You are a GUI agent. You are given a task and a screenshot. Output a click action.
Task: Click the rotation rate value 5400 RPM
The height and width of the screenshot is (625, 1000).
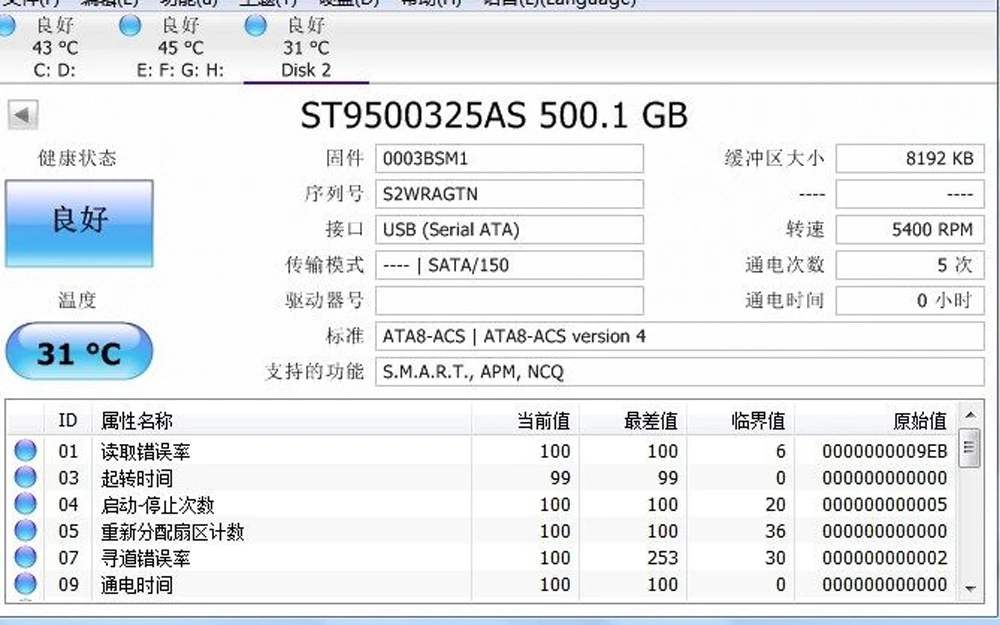[x=910, y=230]
